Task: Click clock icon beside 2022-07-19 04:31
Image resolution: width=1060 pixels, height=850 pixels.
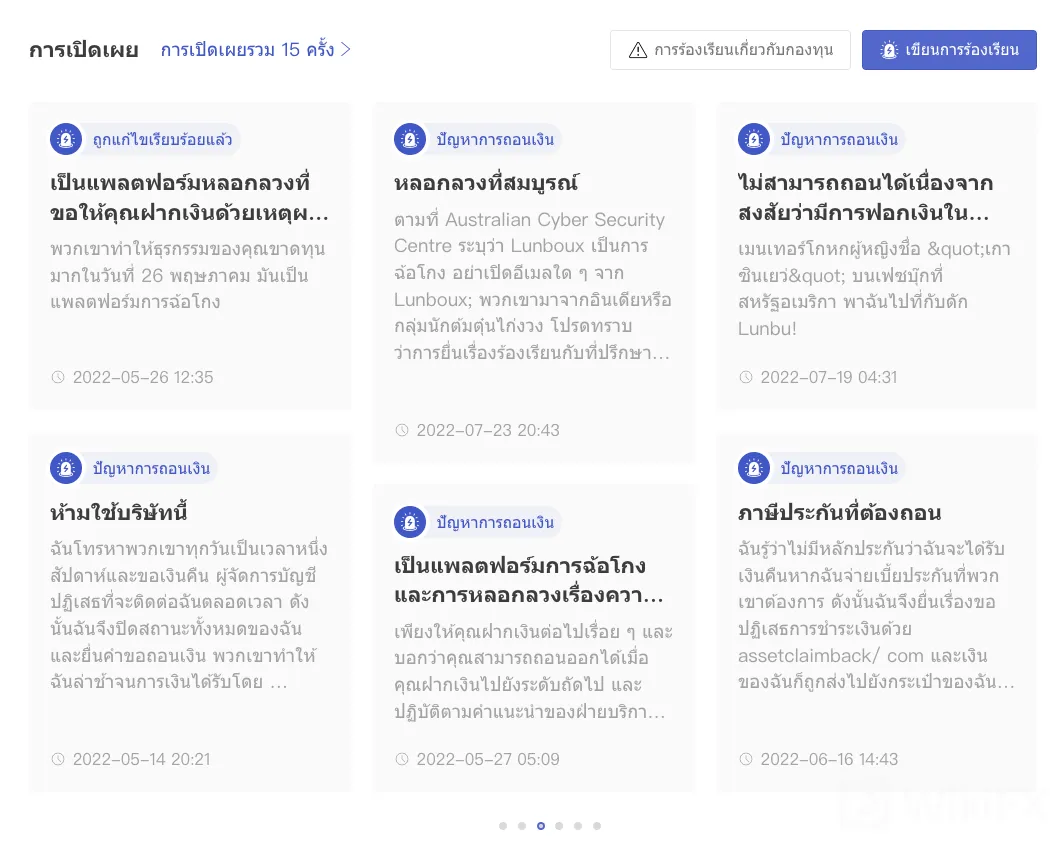Action: (x=746, y=377)
